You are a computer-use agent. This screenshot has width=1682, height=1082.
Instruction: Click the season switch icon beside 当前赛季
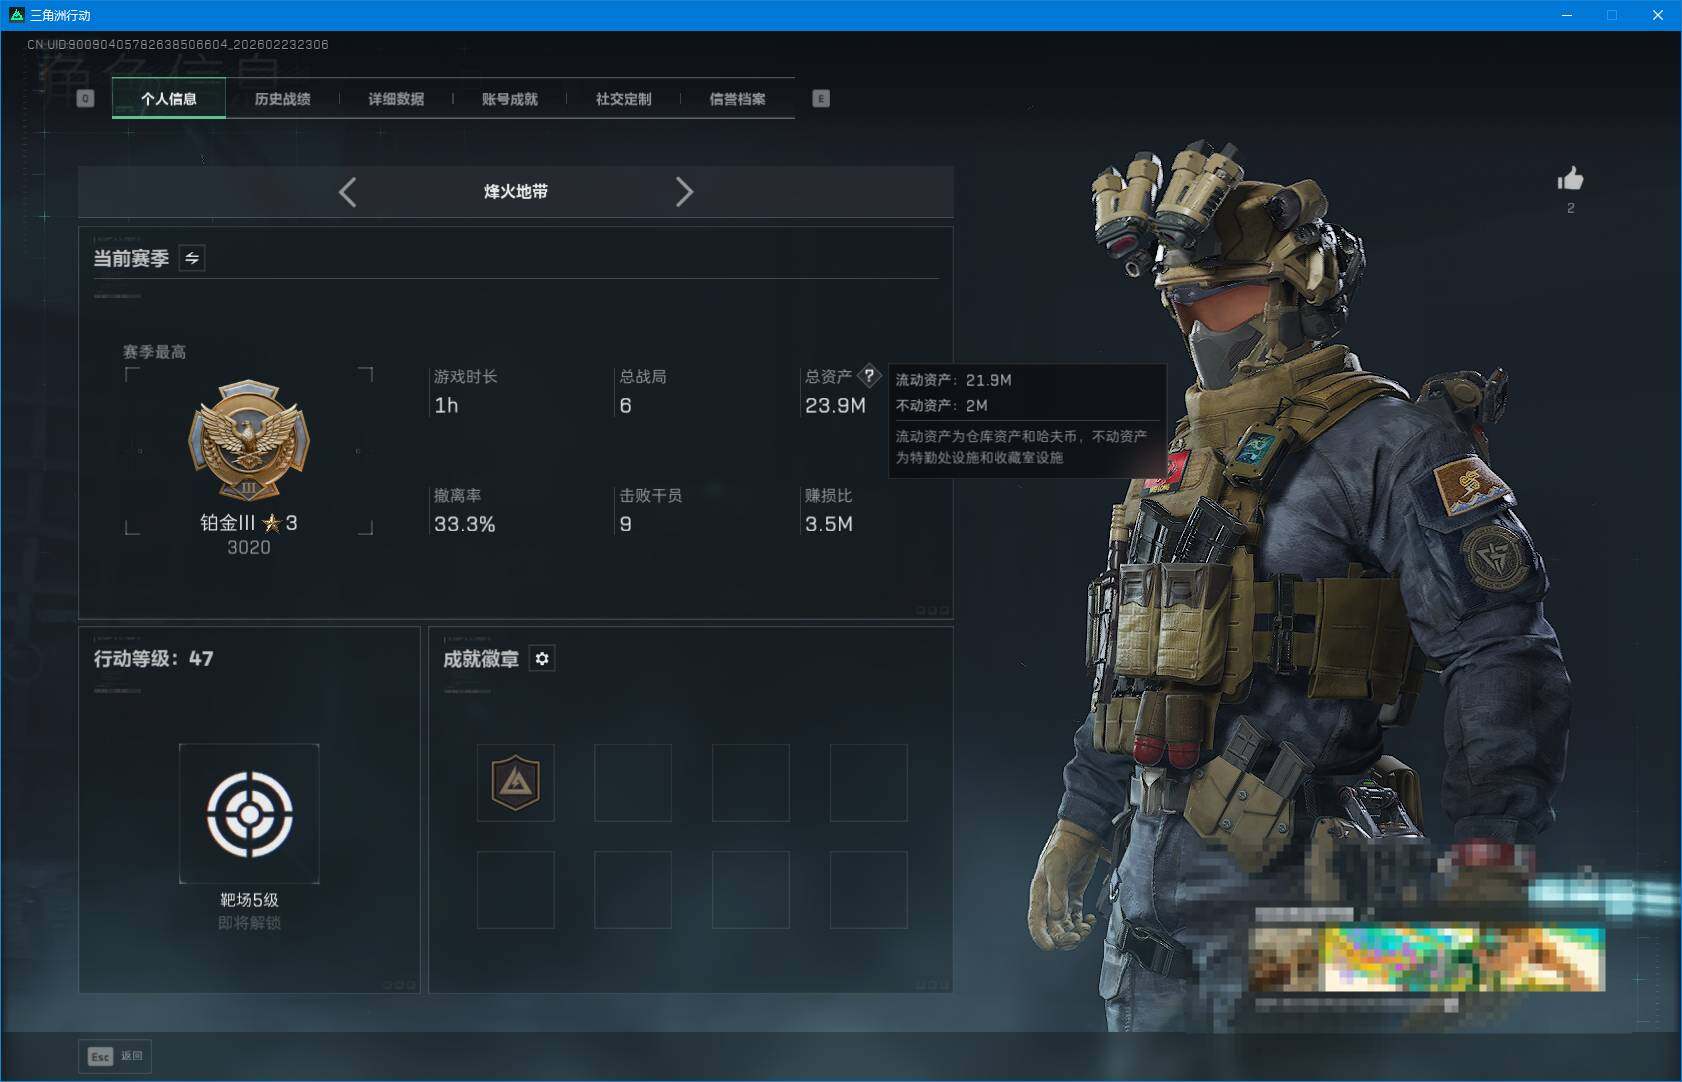(191, 258)
